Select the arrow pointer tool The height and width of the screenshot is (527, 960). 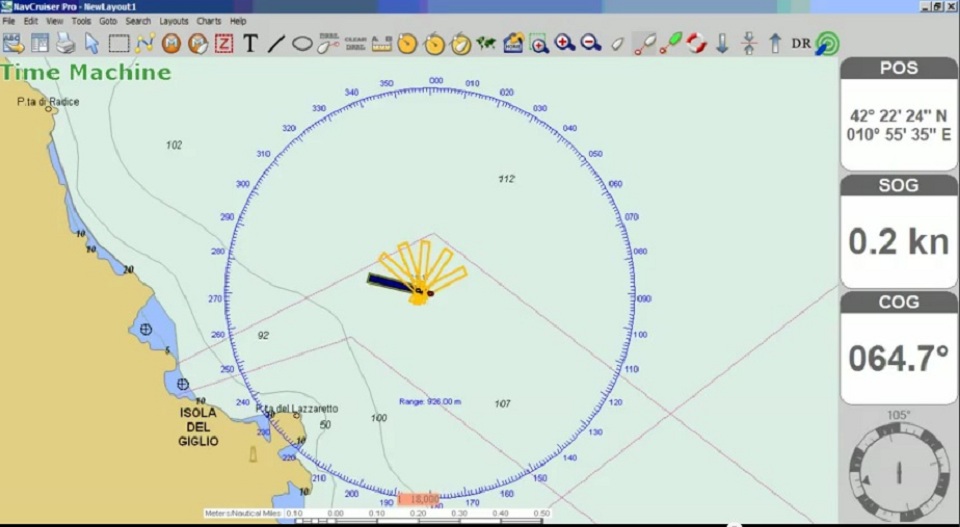click(92, 43)
